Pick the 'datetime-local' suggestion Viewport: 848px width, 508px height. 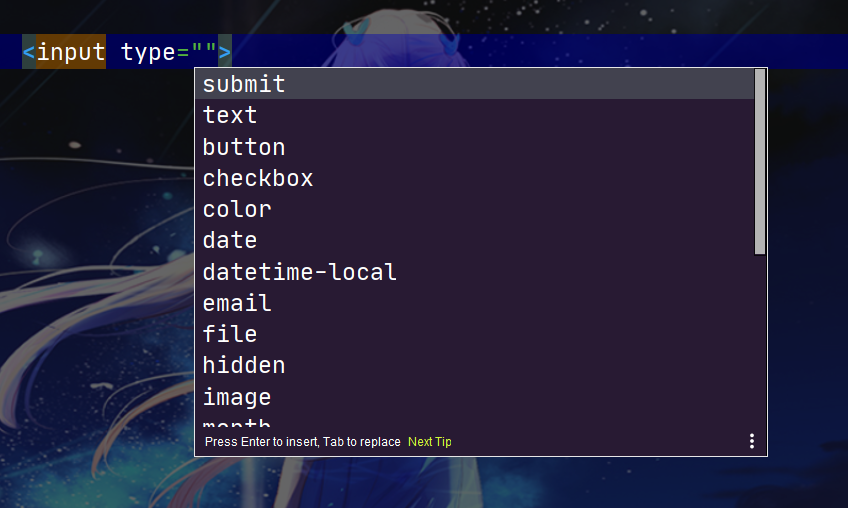(x=474, y=272)
